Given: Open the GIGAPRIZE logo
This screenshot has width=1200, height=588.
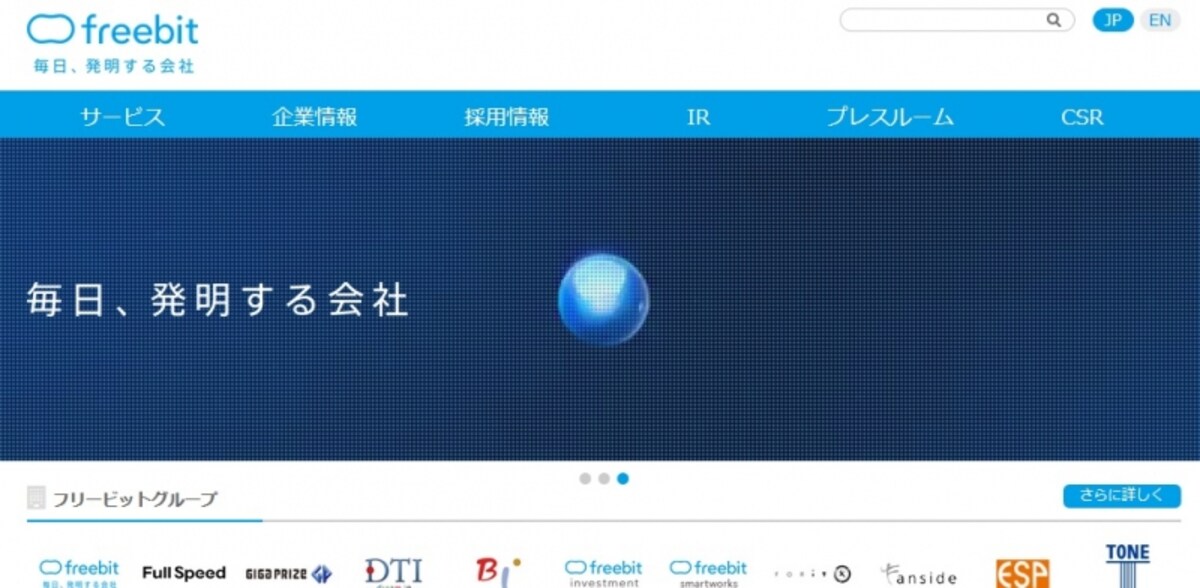Looking at the screenshot, I should click(x=288, y=574).
